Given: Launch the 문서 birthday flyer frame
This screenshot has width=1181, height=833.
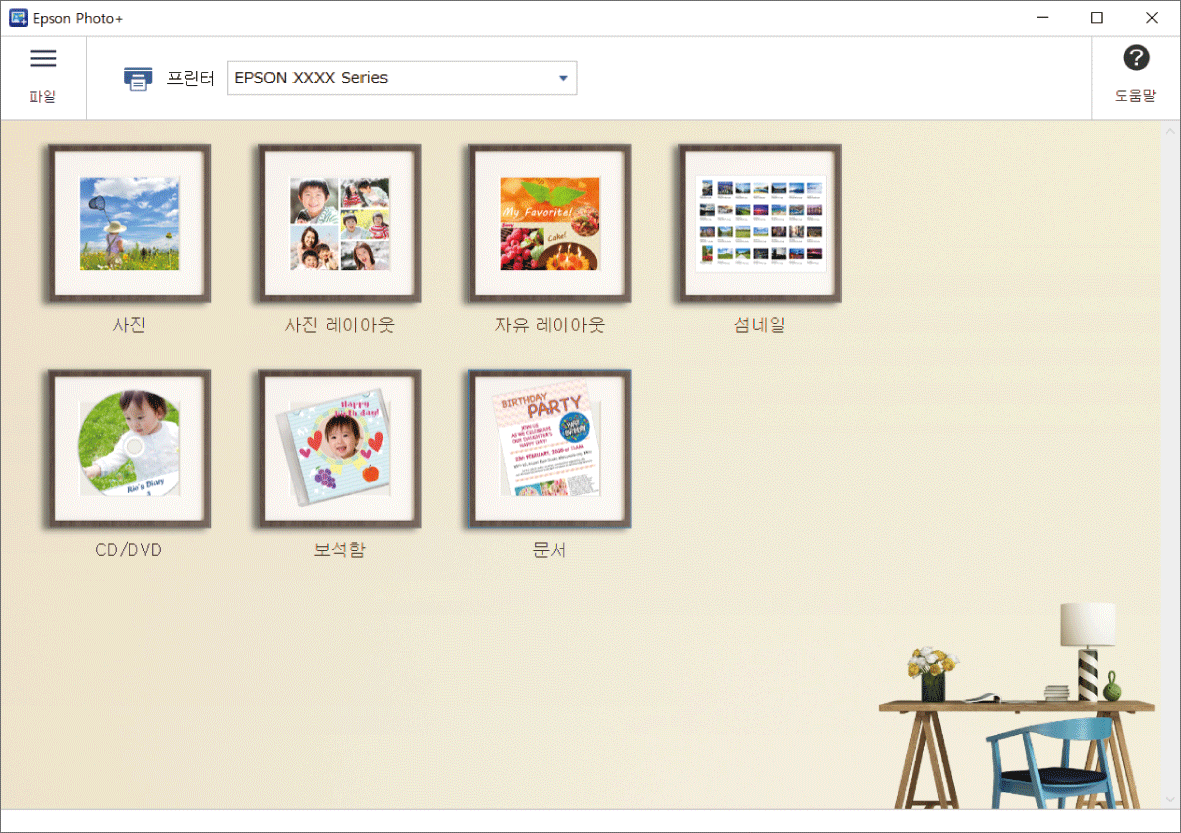Looking at the screenshot, I should (x=549, y=449).
